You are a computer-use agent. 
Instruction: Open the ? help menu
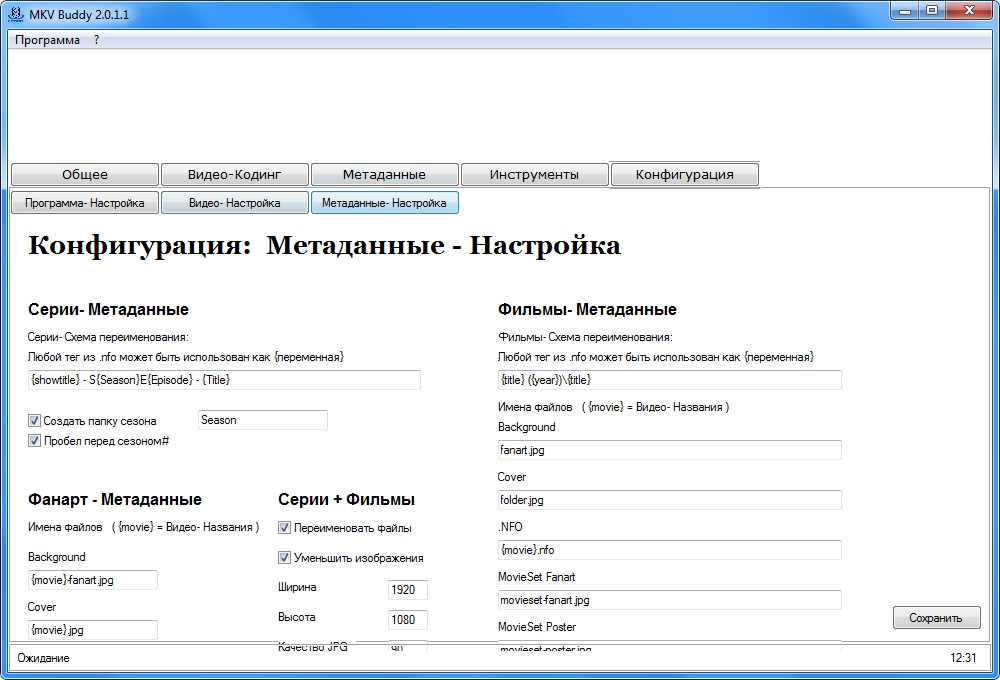96,40
